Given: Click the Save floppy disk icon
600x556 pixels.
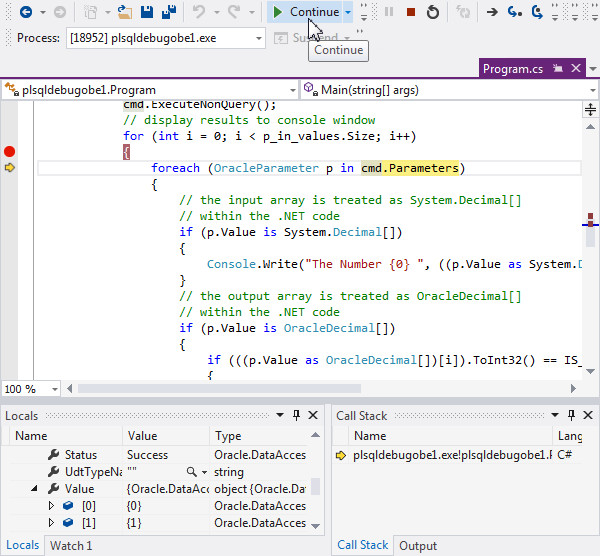Looking at the screenshot, I should tap(147, 12).
